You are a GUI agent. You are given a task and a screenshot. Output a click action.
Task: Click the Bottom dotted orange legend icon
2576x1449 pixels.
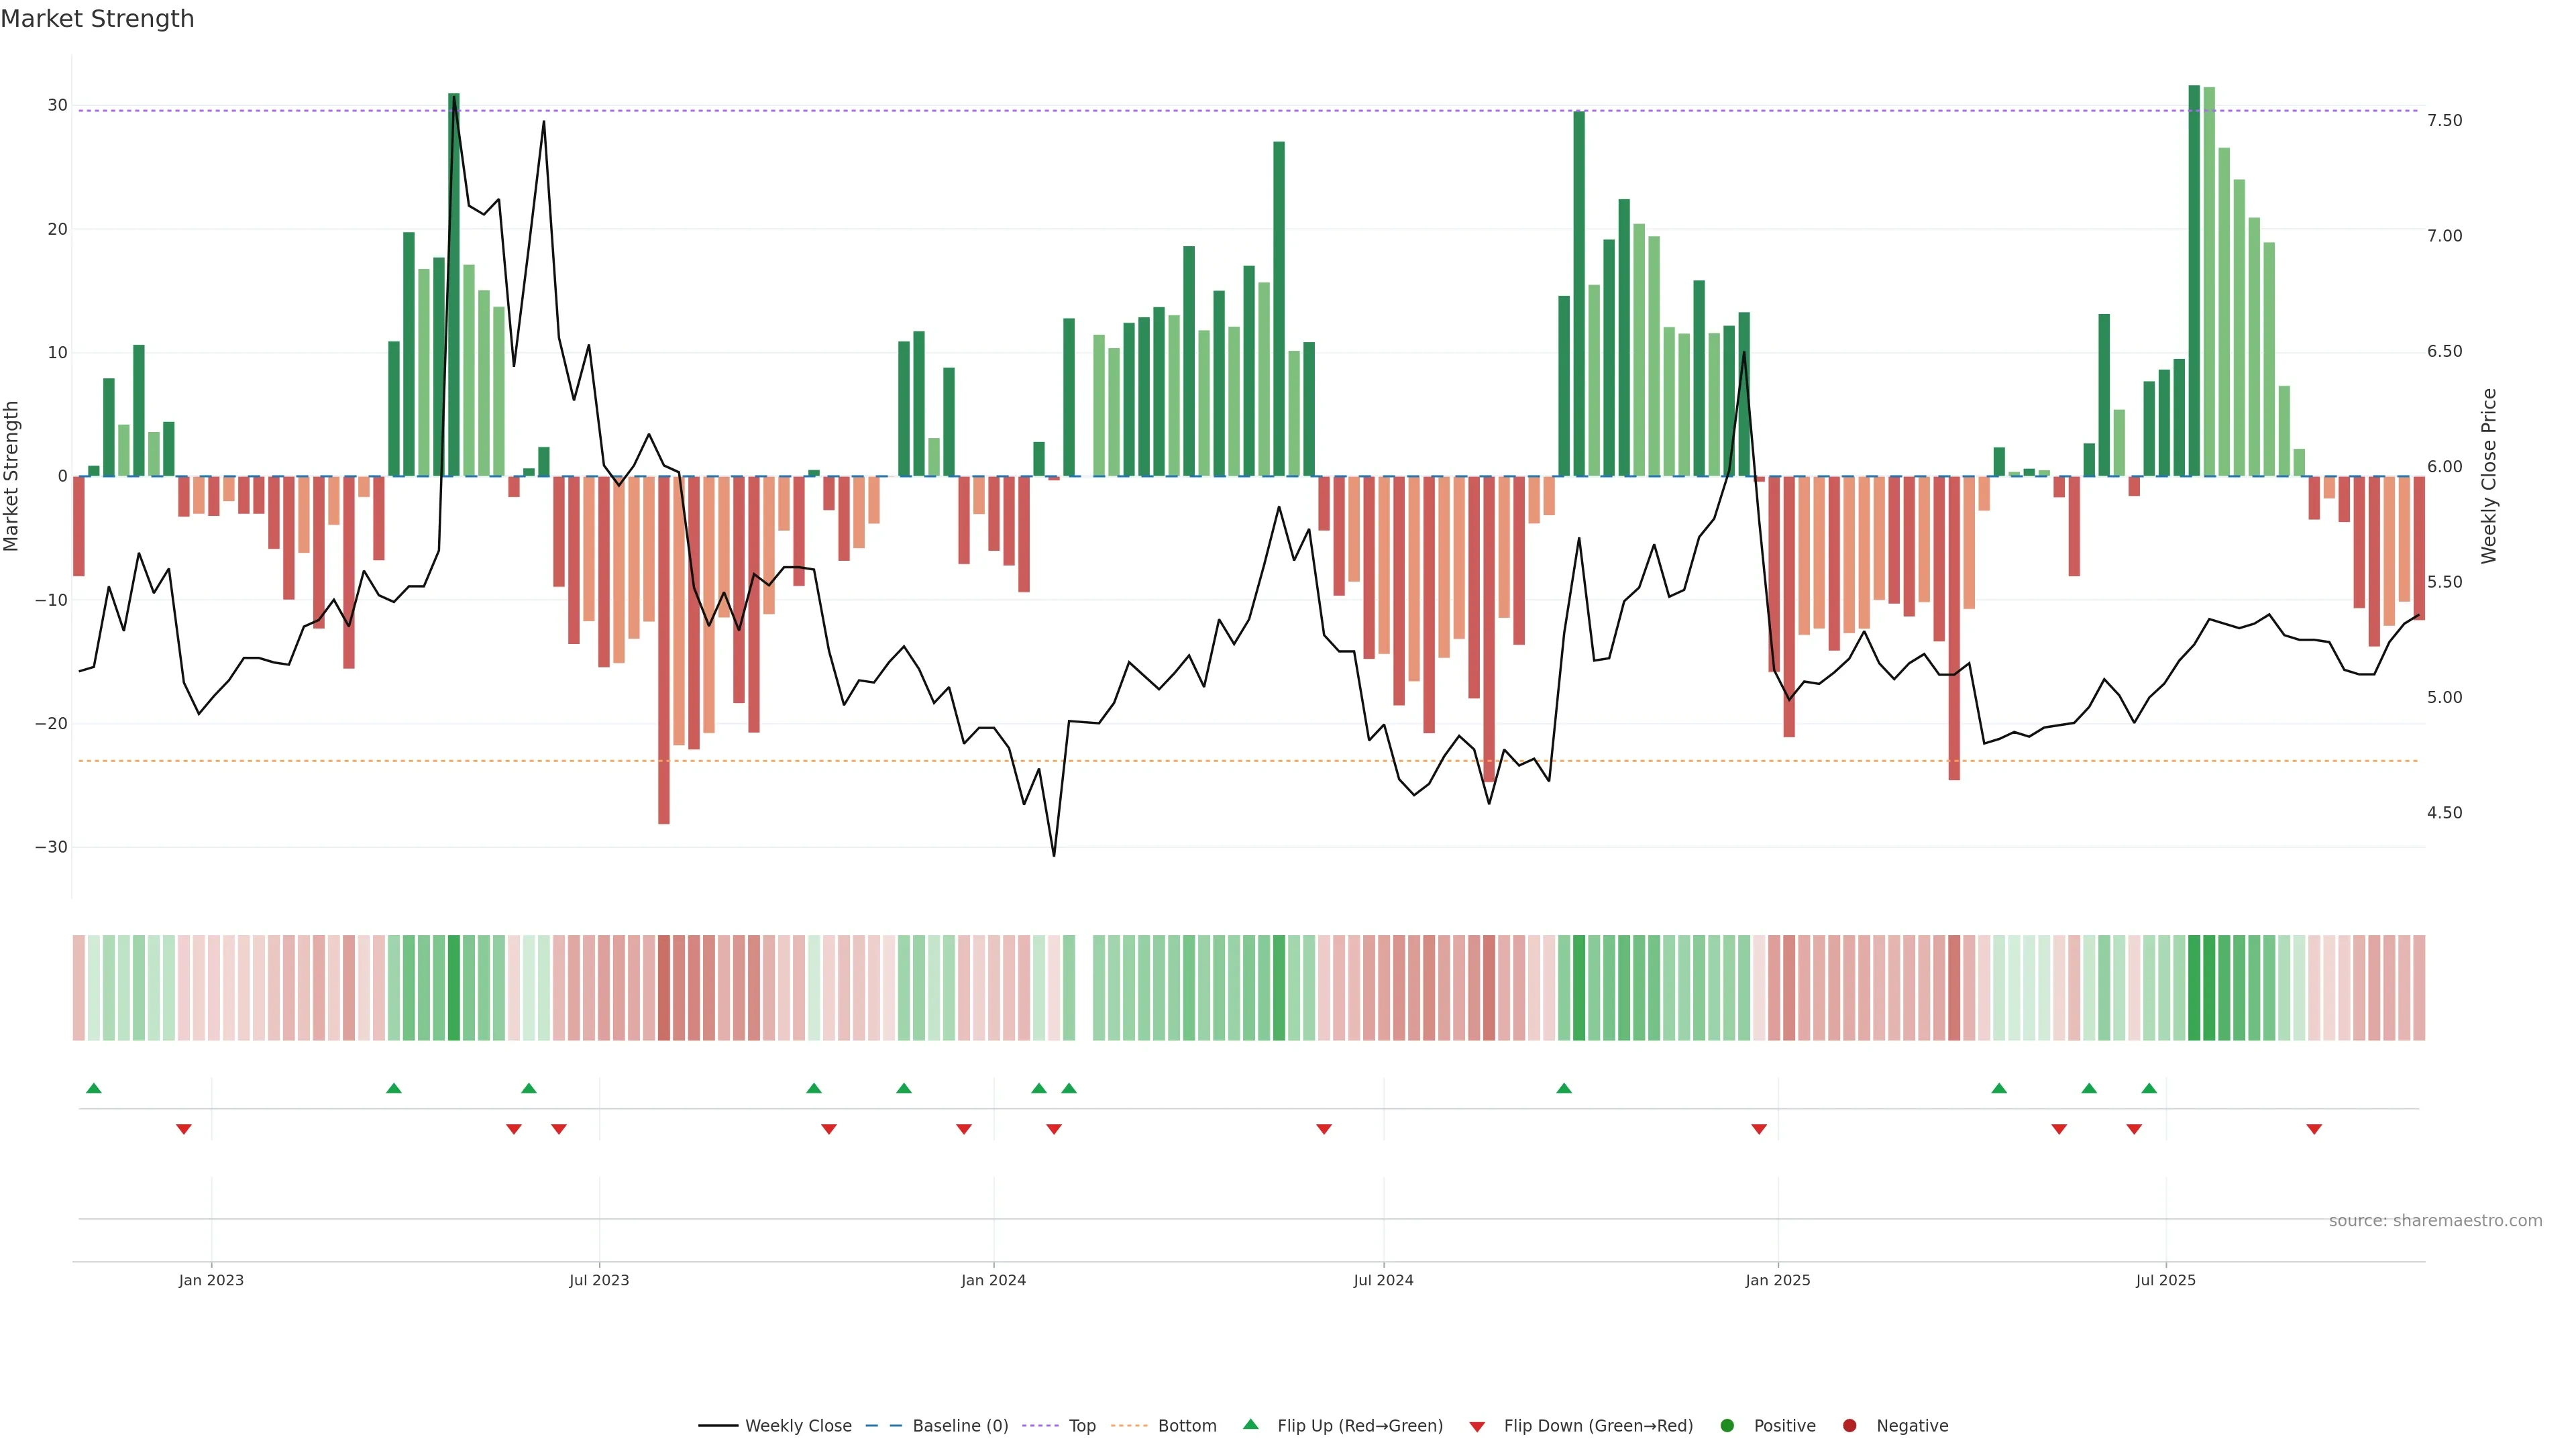(x=1129, y=1426)
